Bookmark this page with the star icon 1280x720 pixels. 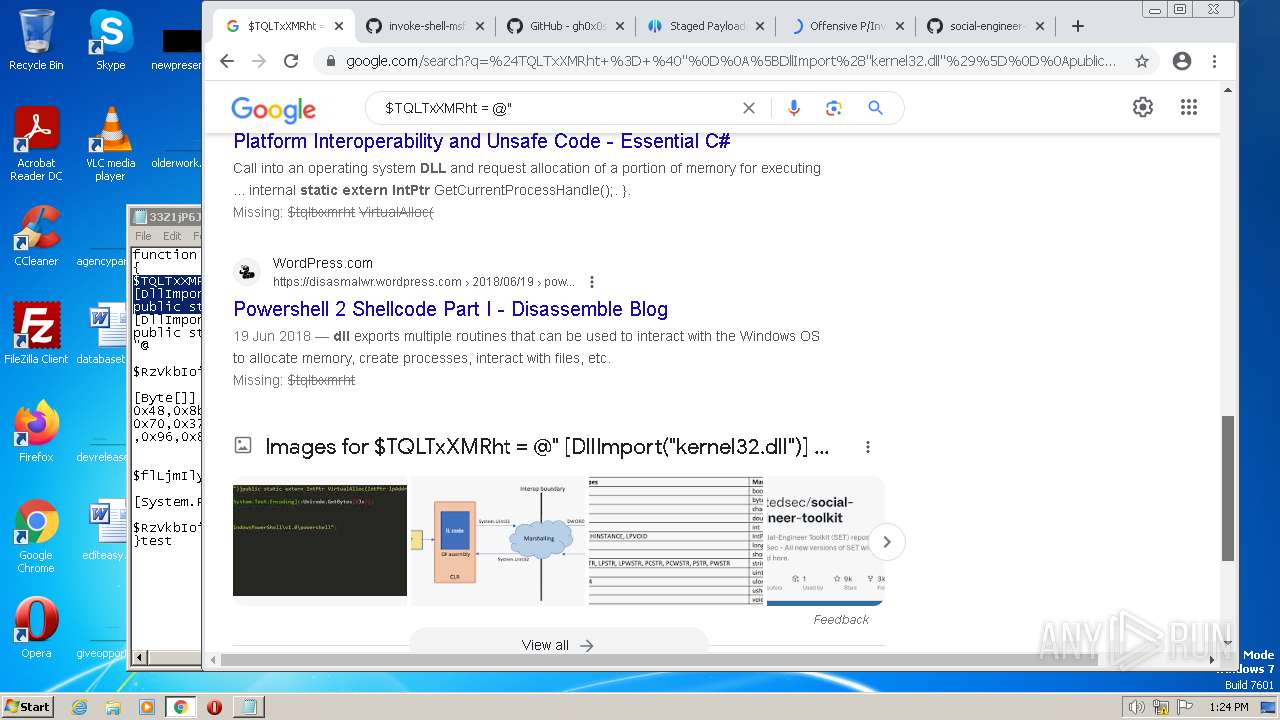pos(1142,61)
